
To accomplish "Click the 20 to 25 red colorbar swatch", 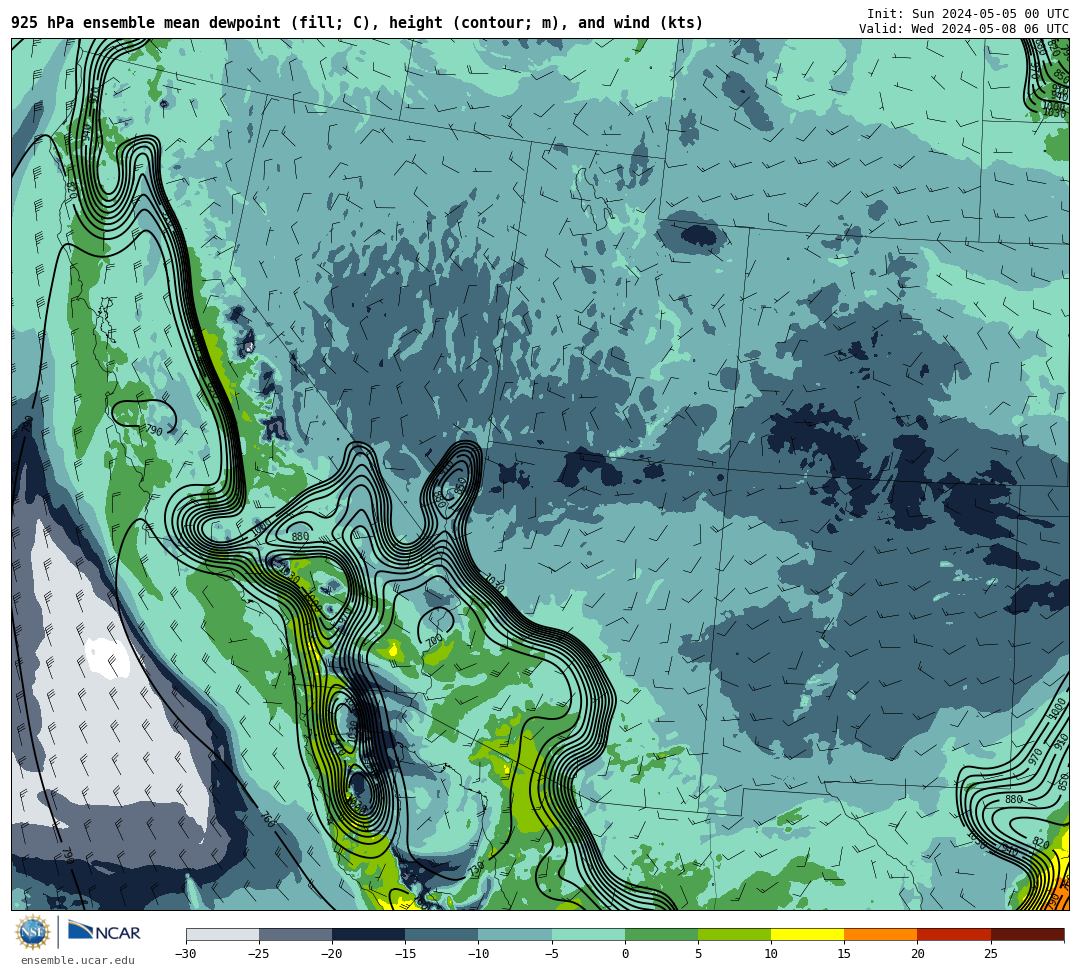I will (x=954, y=934).
